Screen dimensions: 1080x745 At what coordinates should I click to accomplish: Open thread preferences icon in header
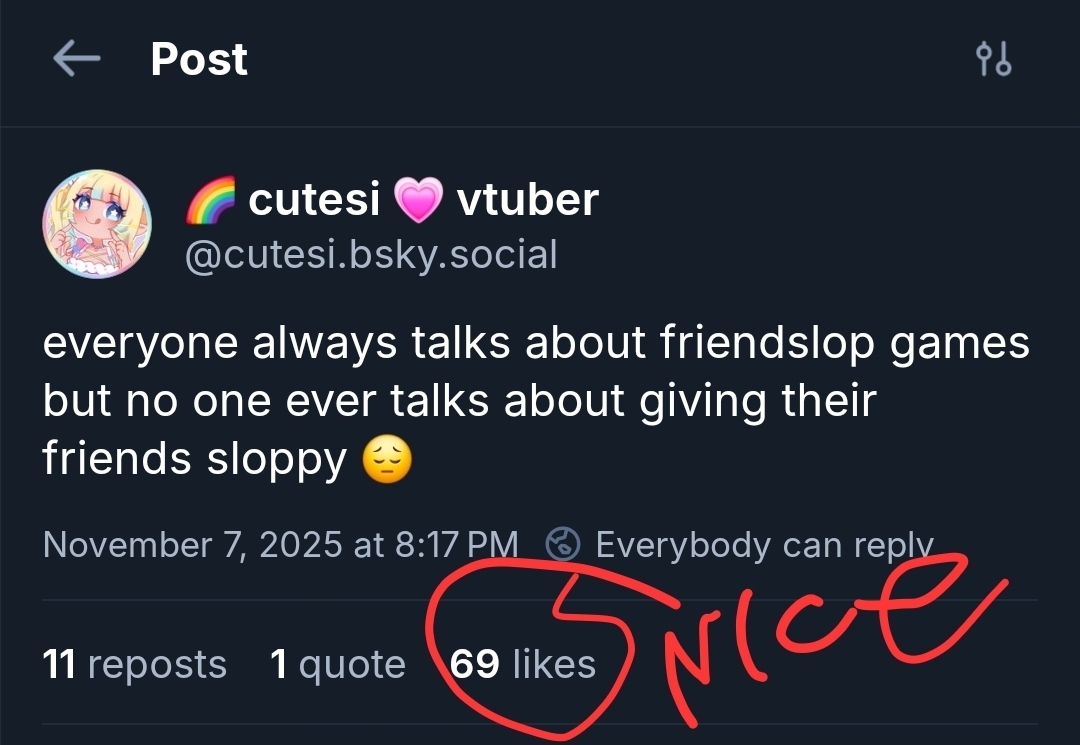coord(993,60)
